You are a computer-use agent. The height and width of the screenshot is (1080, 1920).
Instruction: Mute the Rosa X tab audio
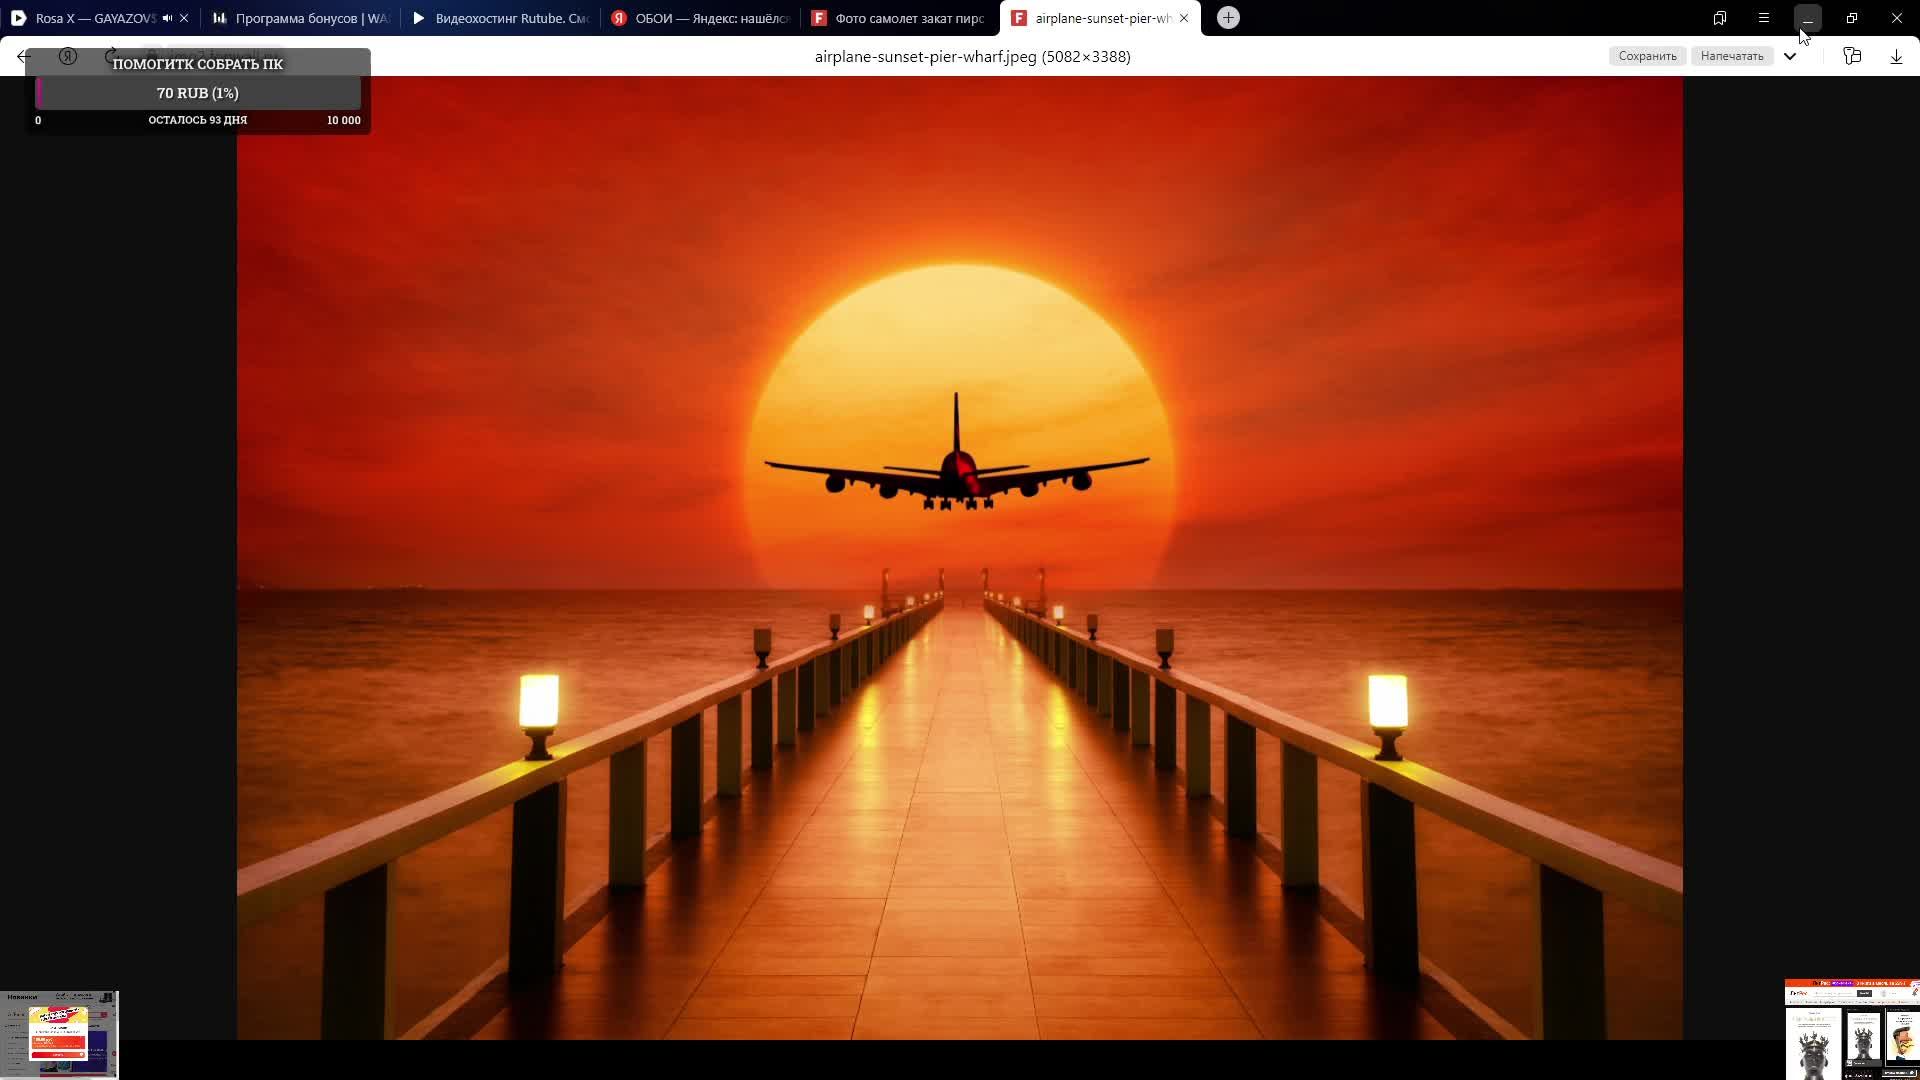tap(167, 18)
